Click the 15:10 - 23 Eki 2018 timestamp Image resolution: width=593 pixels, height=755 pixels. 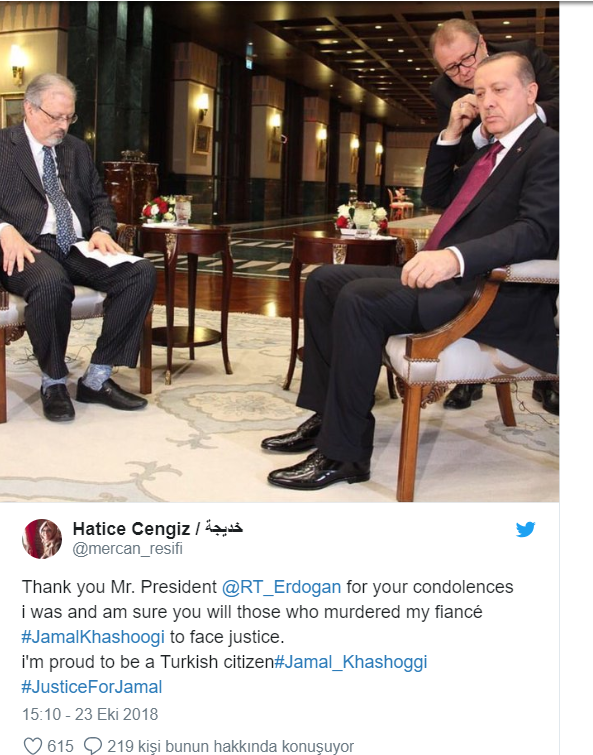(90, 714)
